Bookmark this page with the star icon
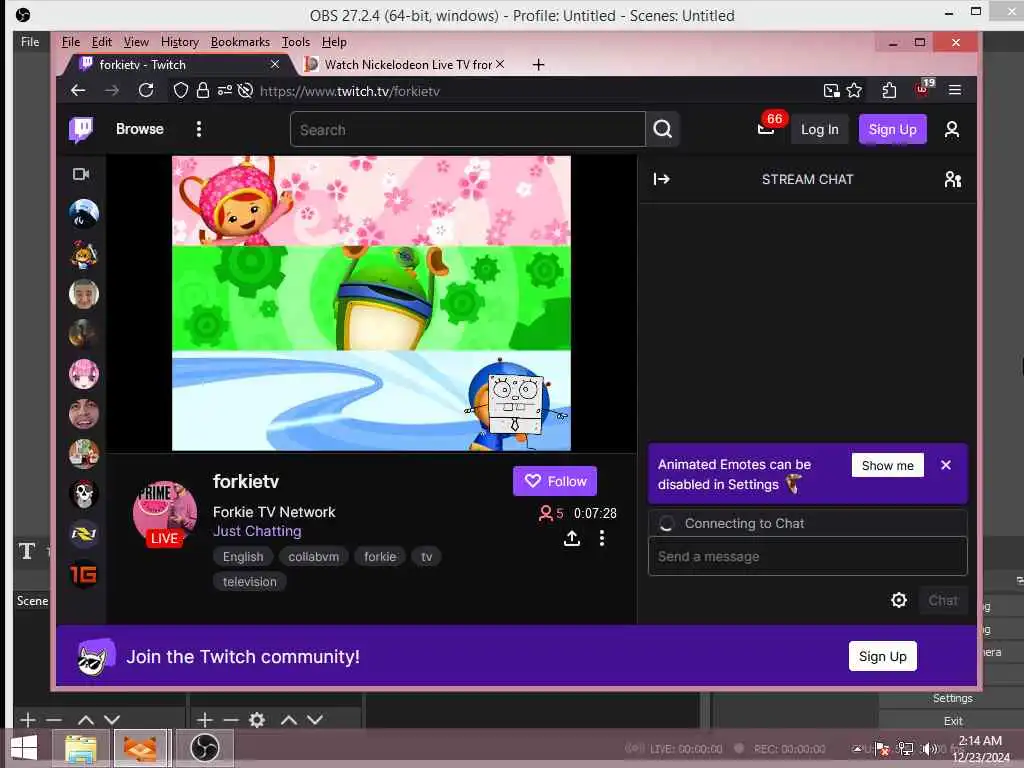The image size is (1024, 768). pos(854,90)
